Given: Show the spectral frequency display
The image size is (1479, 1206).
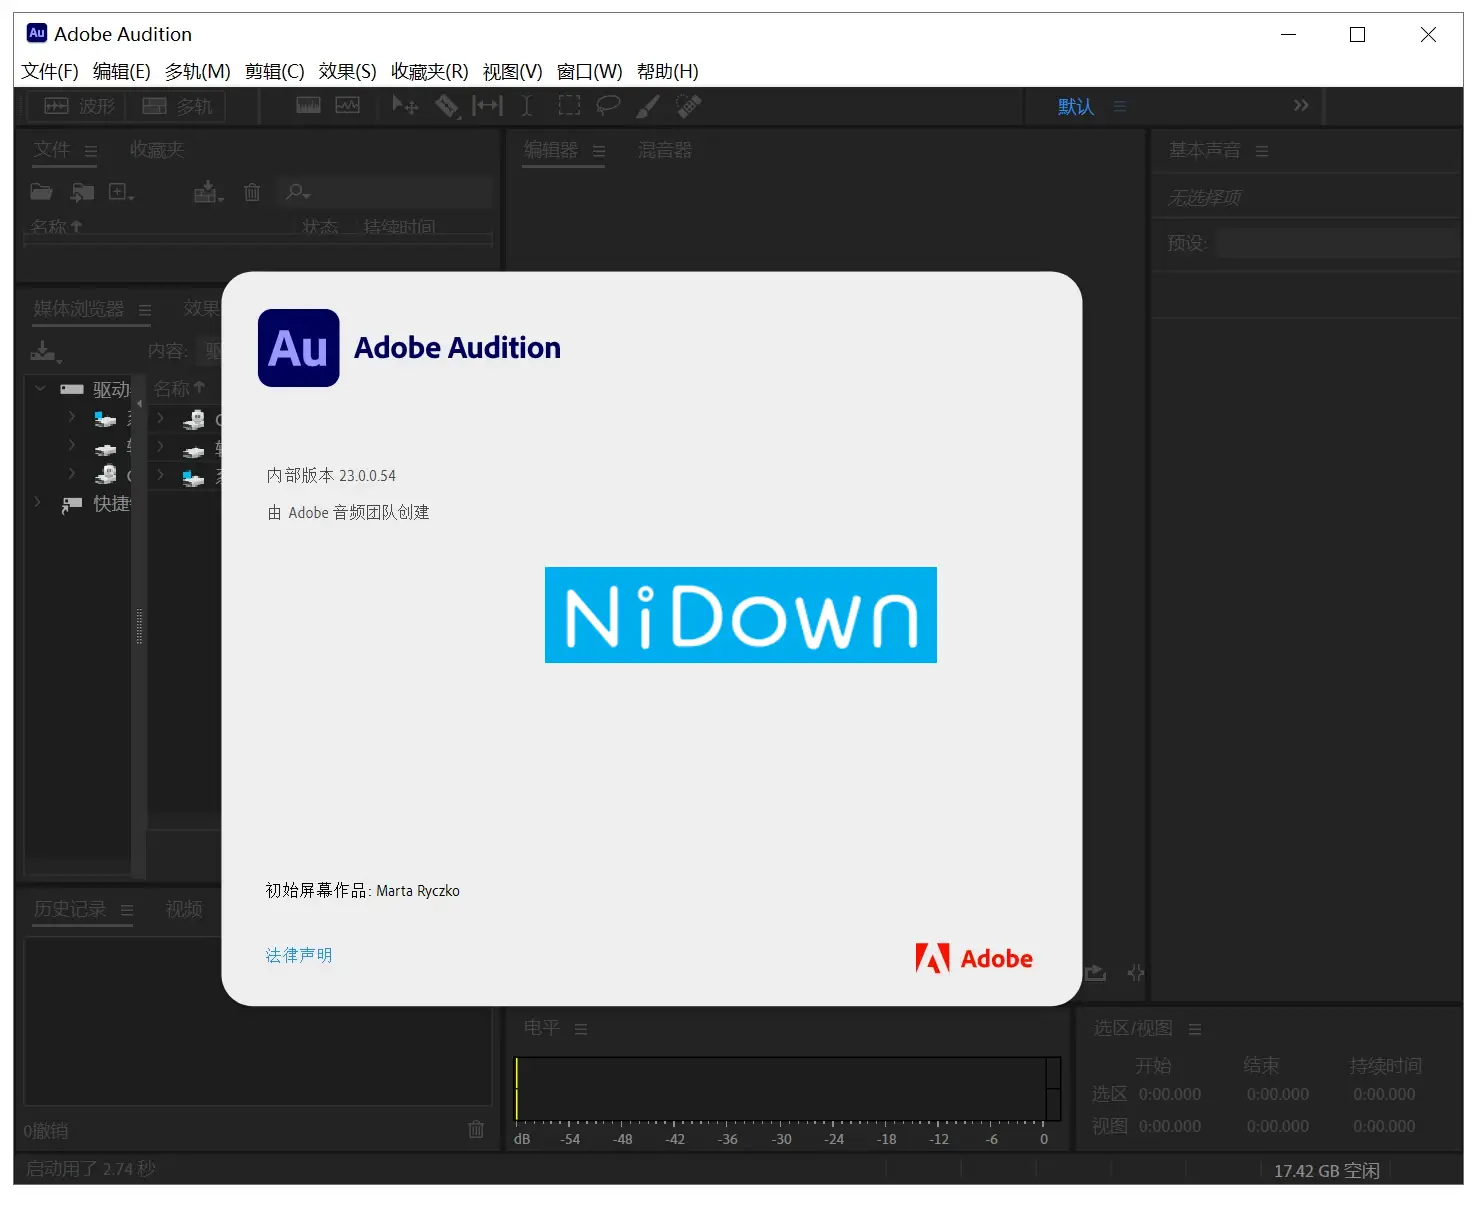Looking at the screenshot, I should pos(308,105).
